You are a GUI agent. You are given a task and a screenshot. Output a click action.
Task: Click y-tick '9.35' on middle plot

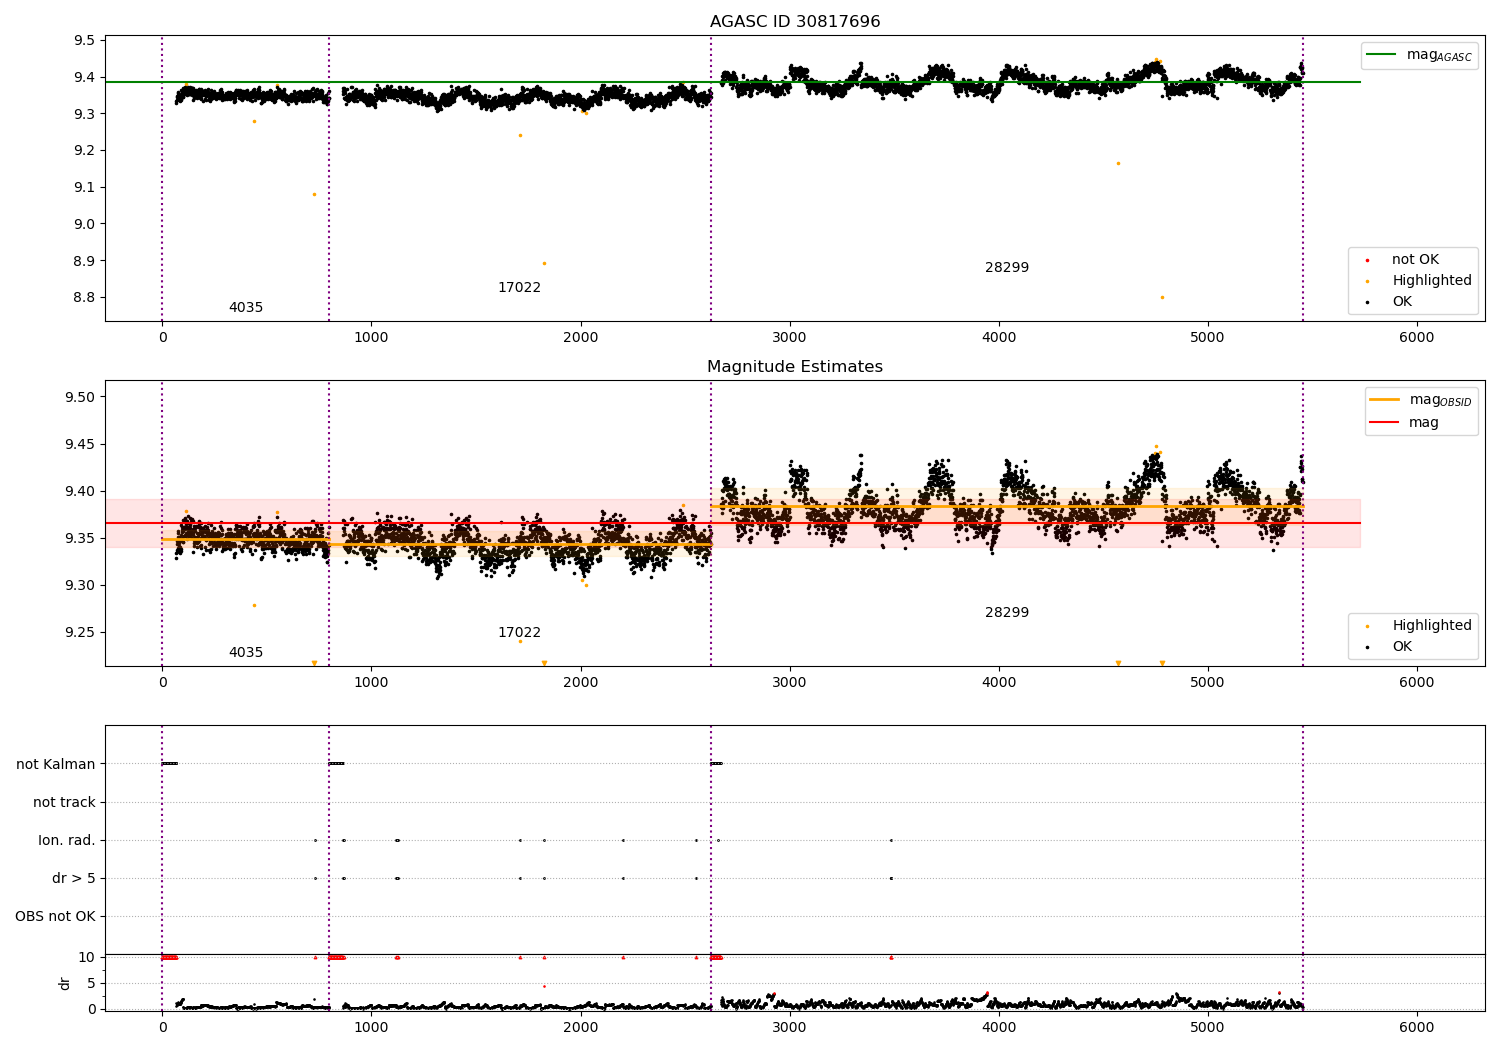tap(81, 539)
